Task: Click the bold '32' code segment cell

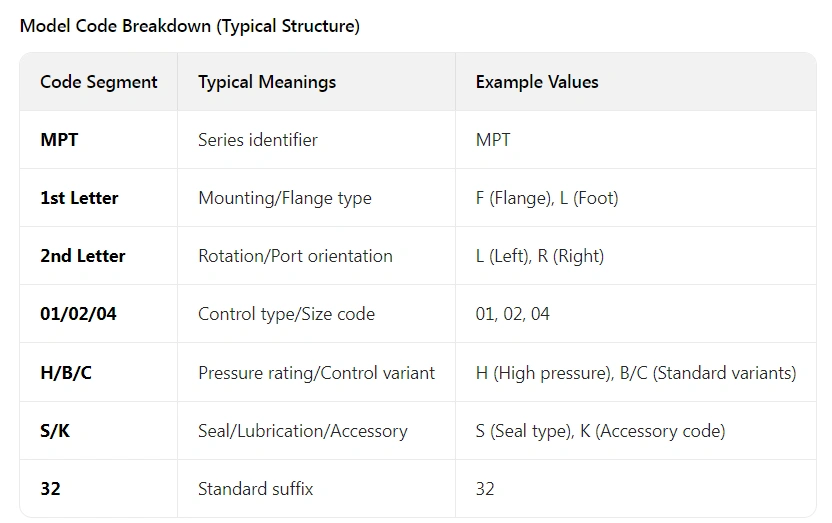Action: click(x=50, y=489)
